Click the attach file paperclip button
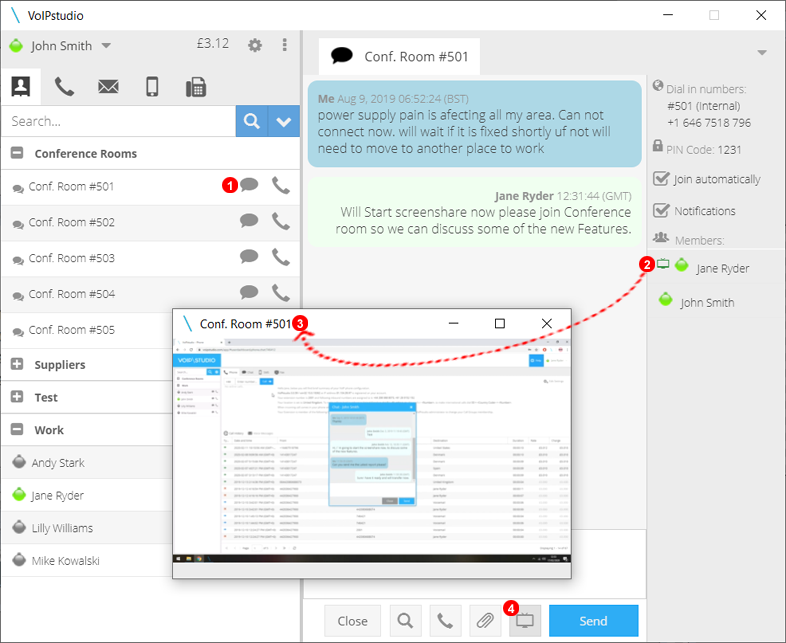 [485, 621]
